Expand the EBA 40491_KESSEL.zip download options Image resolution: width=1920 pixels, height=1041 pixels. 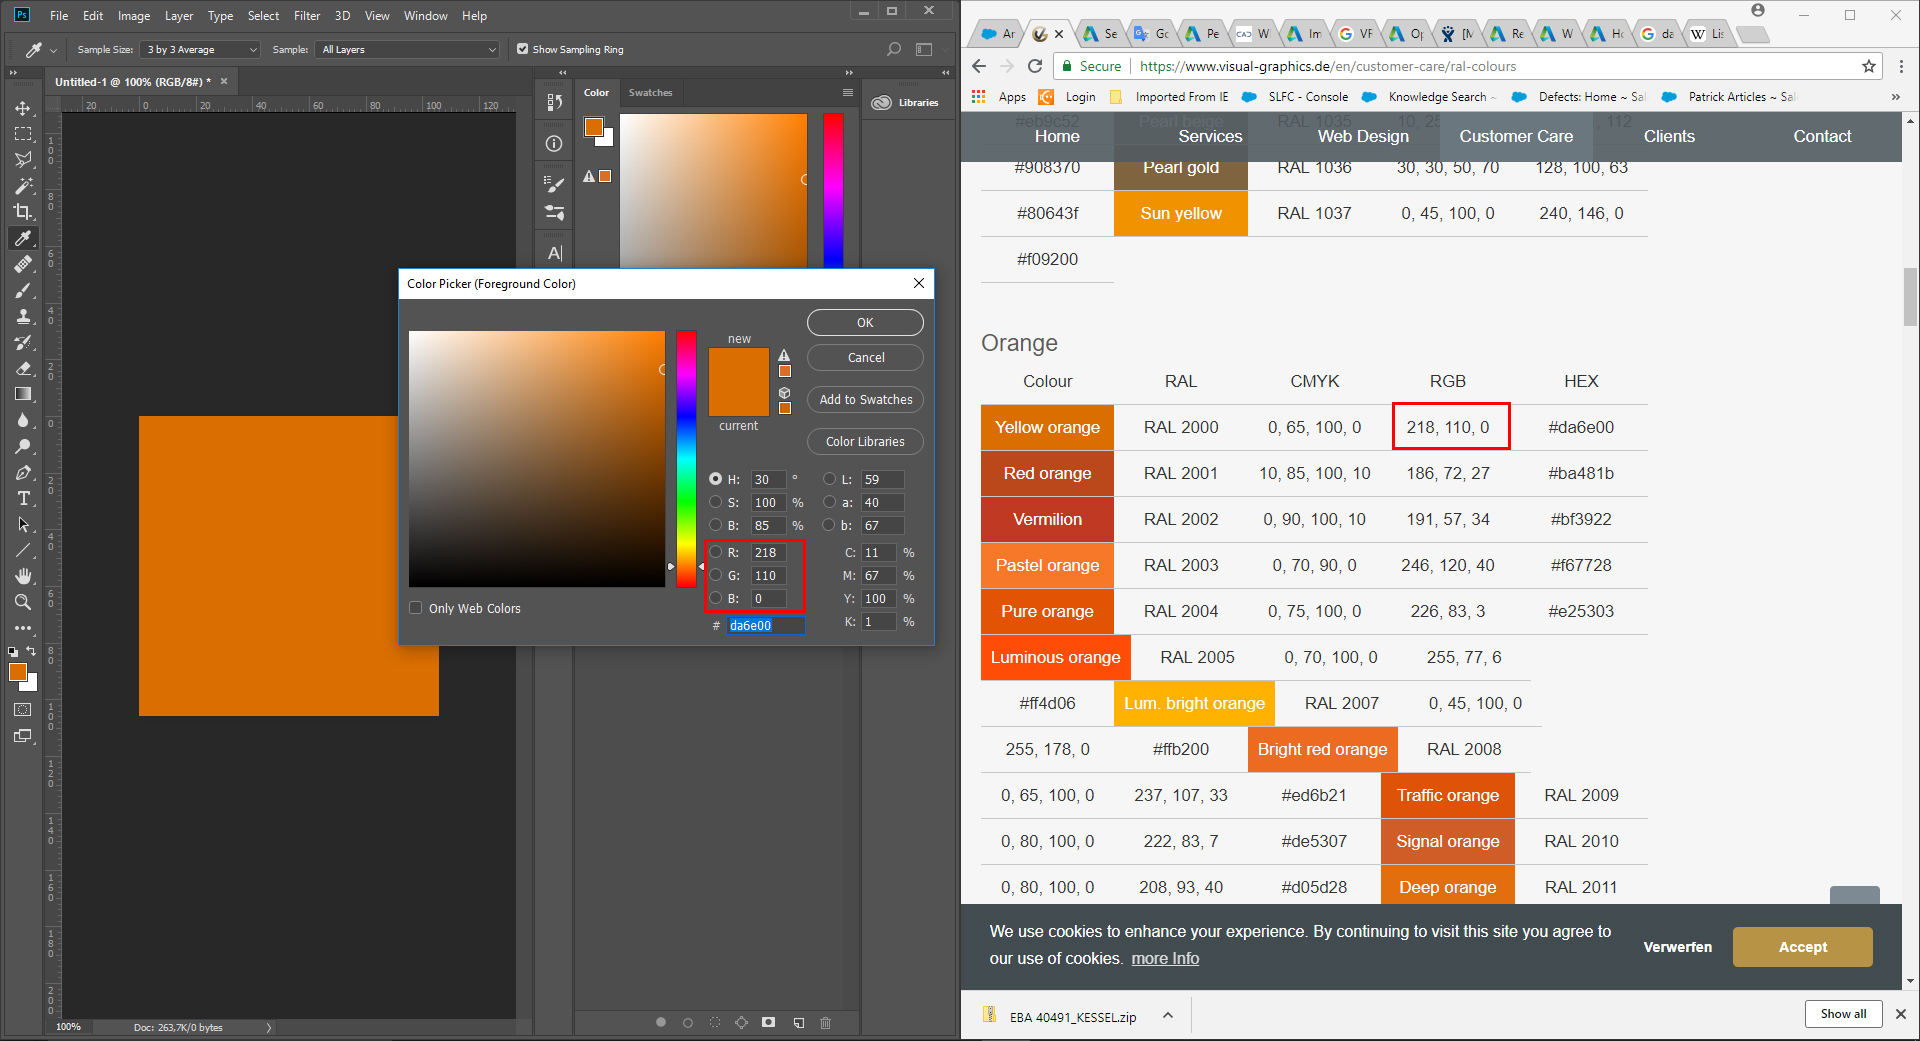click(x=1168, y=1015)
